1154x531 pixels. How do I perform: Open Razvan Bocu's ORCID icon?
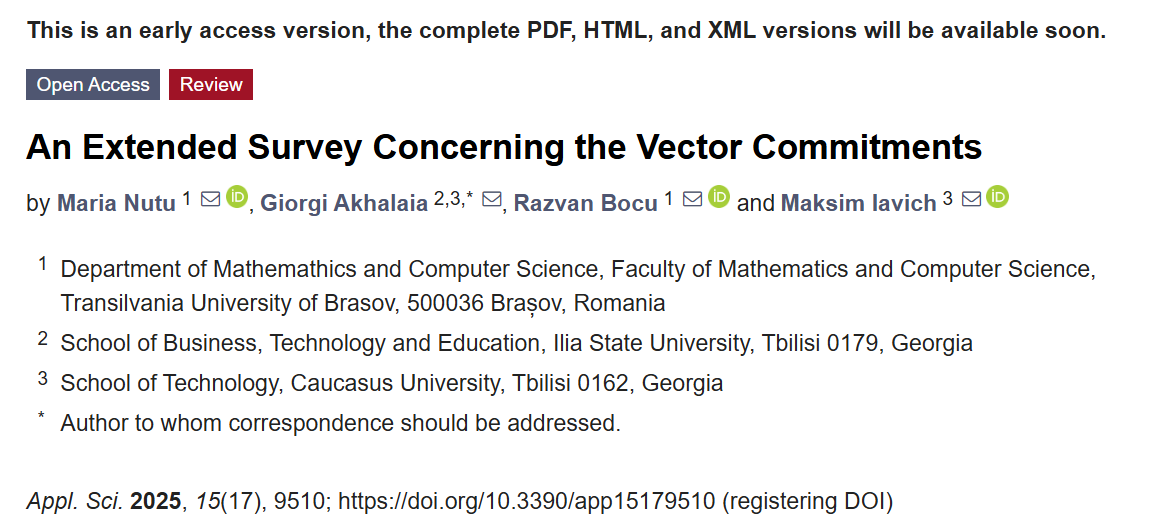pyautogui.click(x=719, y=197)
